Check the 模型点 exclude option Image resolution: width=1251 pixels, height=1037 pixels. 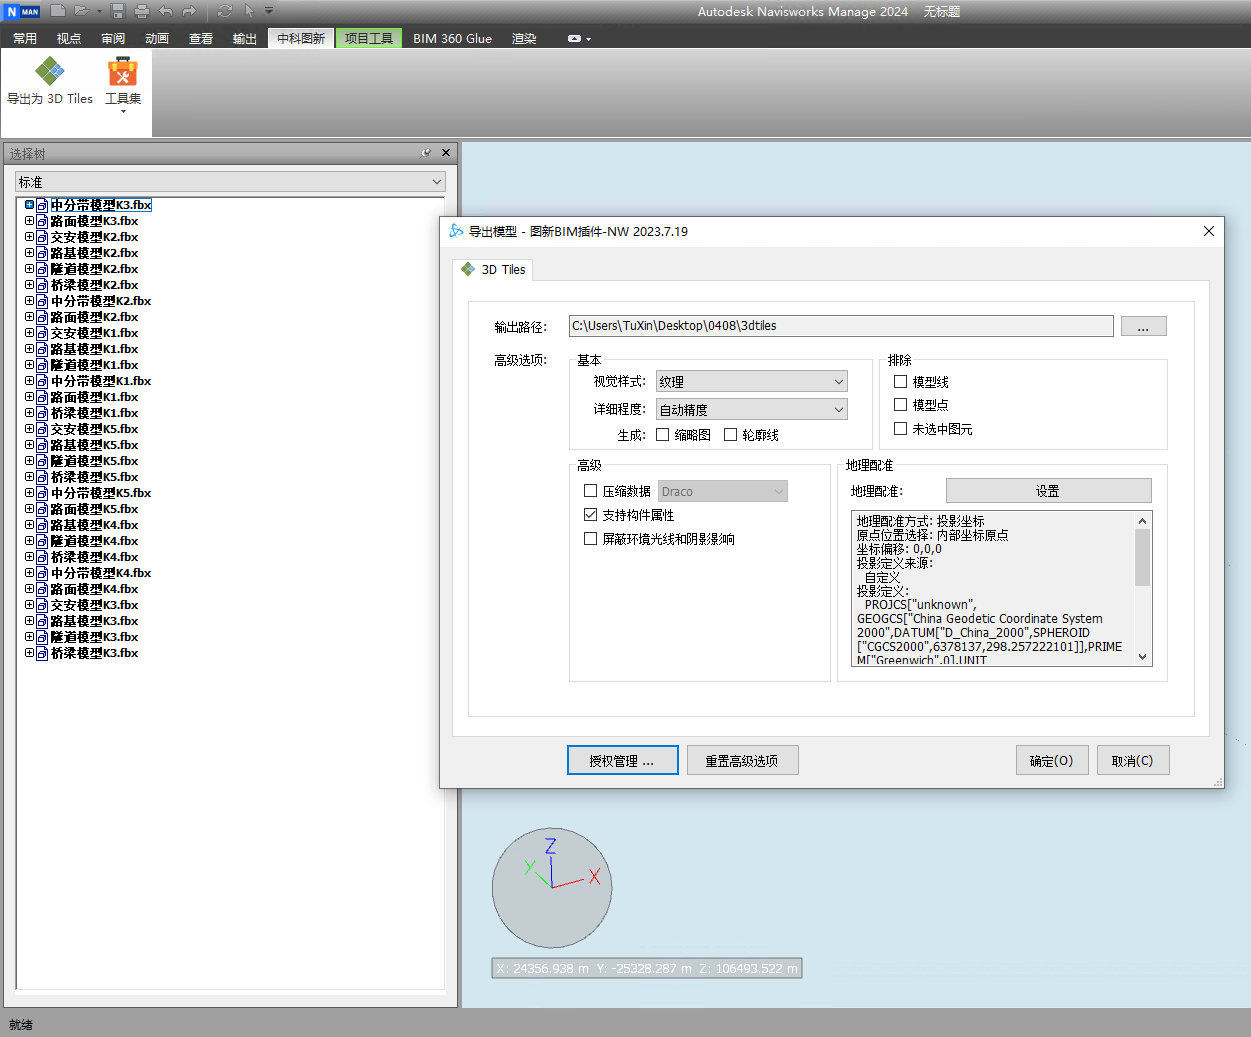tap(900, 404)
